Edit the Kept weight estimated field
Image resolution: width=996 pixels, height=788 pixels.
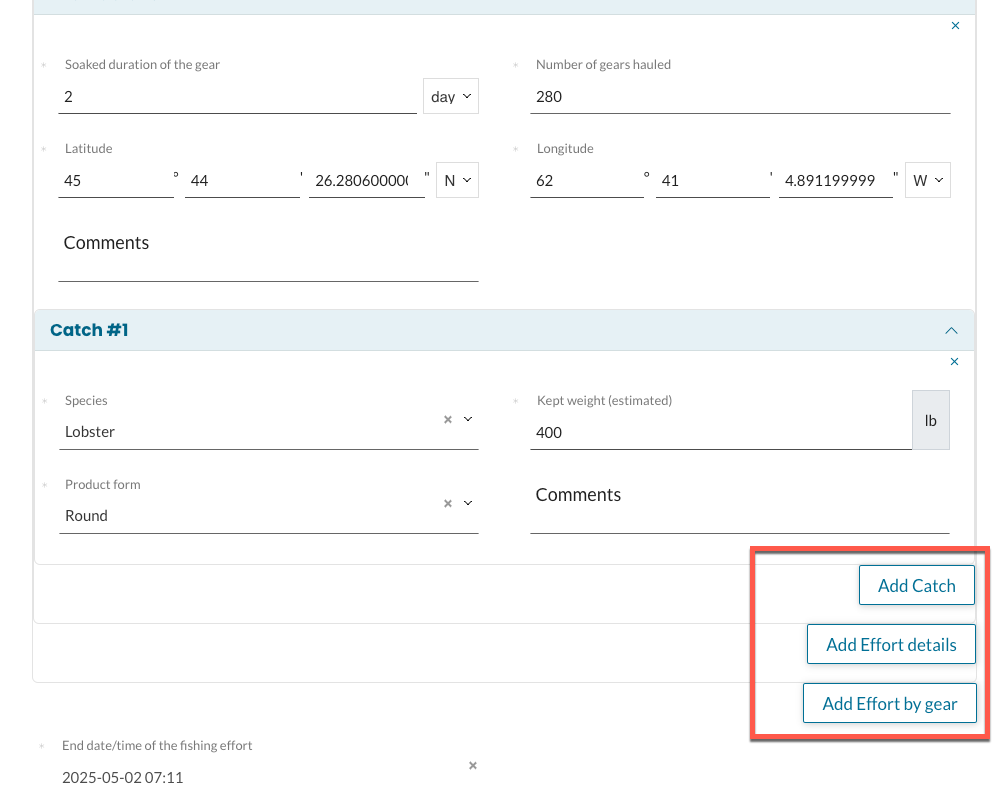click(720, 433)
